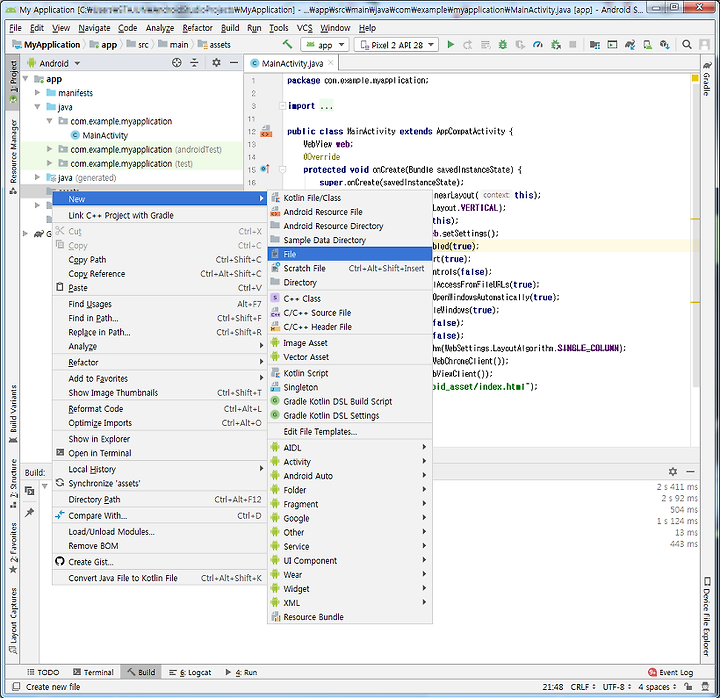Click the Stop square icon in toolbar
This screenshot has height=698, width=720.
pyautogui.click(x=573, y=45)
